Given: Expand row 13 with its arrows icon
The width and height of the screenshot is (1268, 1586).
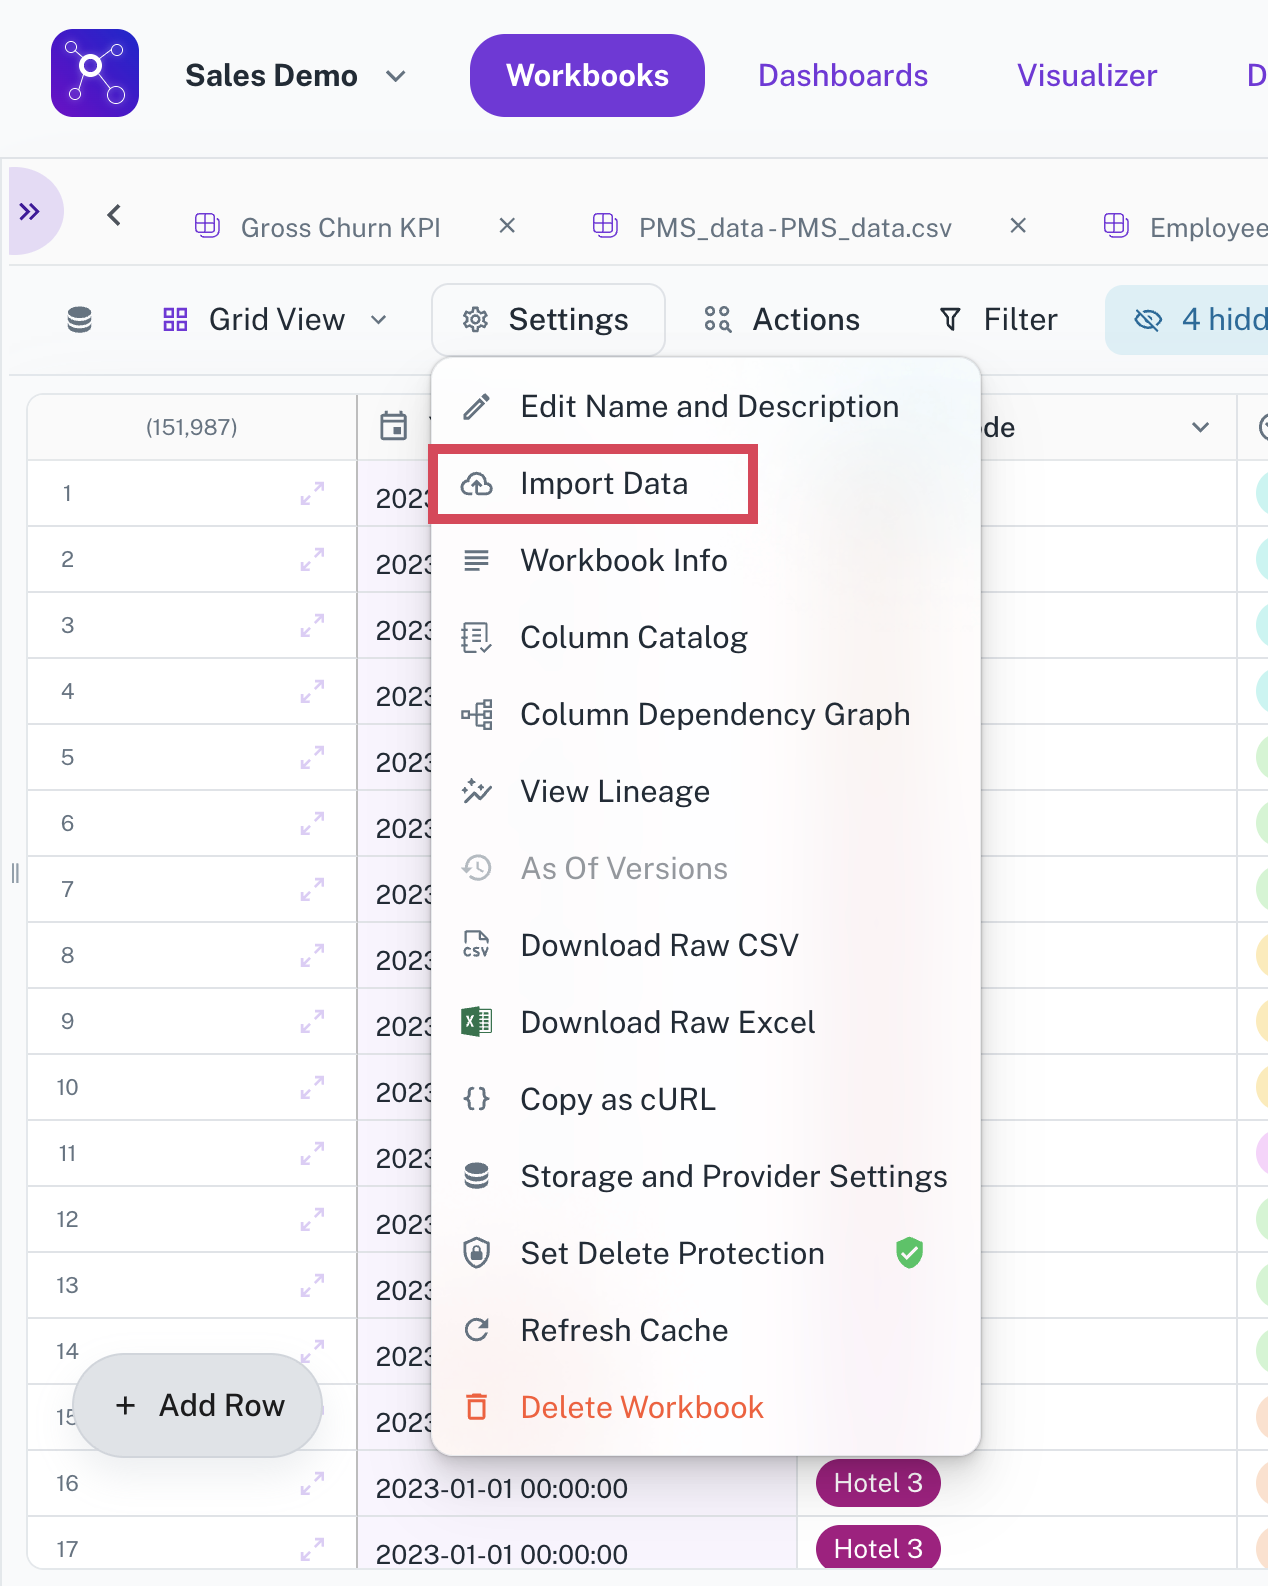Looking at the screenshot, I should click(x=312, y=1286).
